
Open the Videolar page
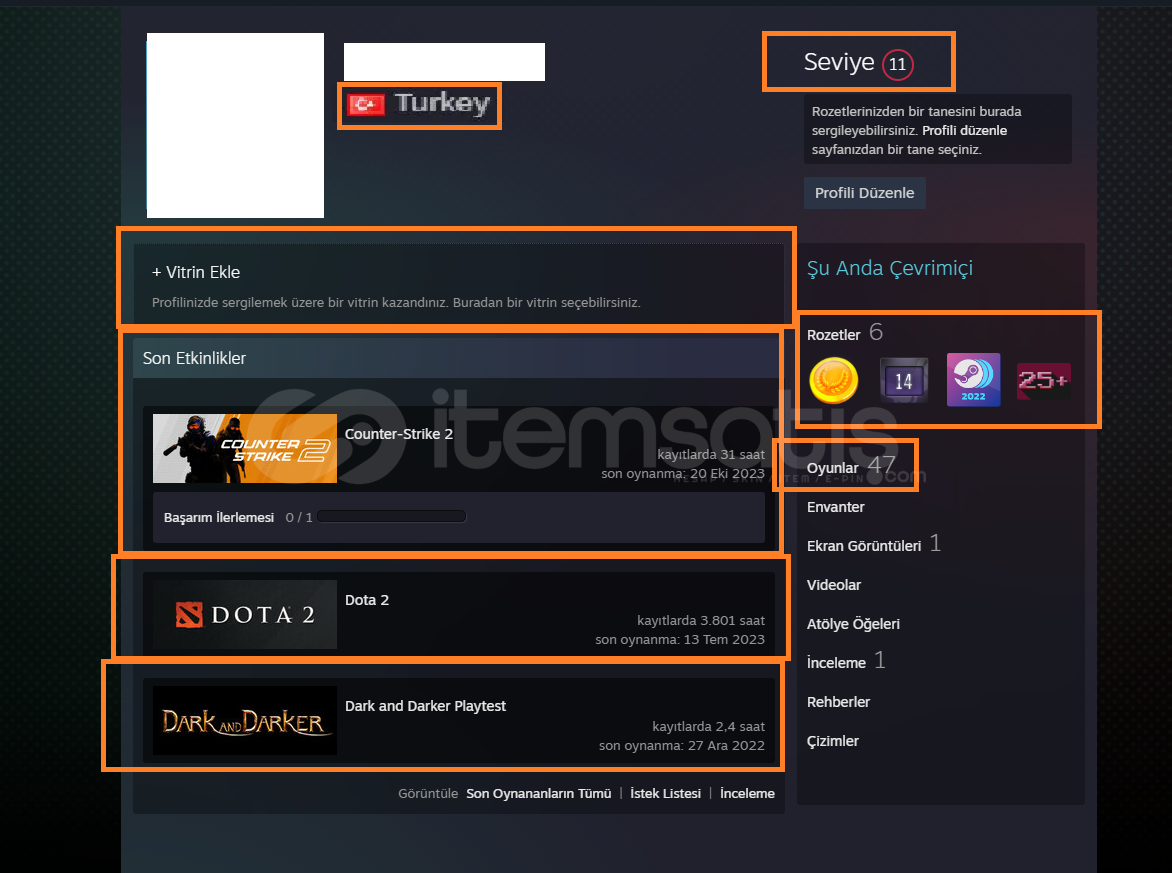click(833, 585)
